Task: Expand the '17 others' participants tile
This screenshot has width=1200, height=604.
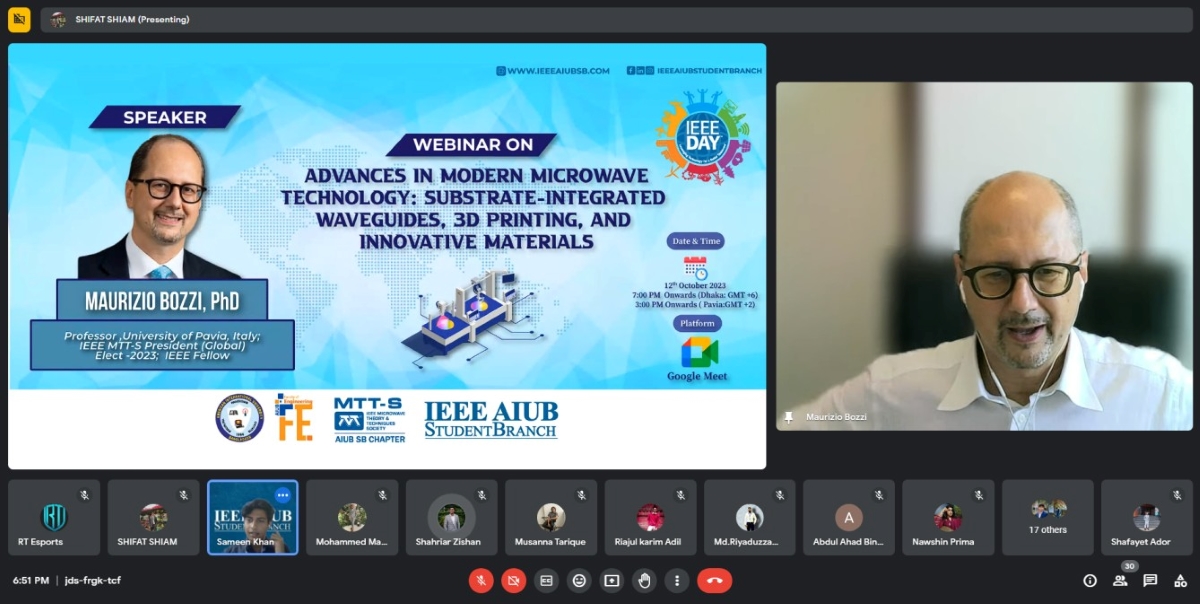Action: pyautogui.click(x=1048, y=517)
